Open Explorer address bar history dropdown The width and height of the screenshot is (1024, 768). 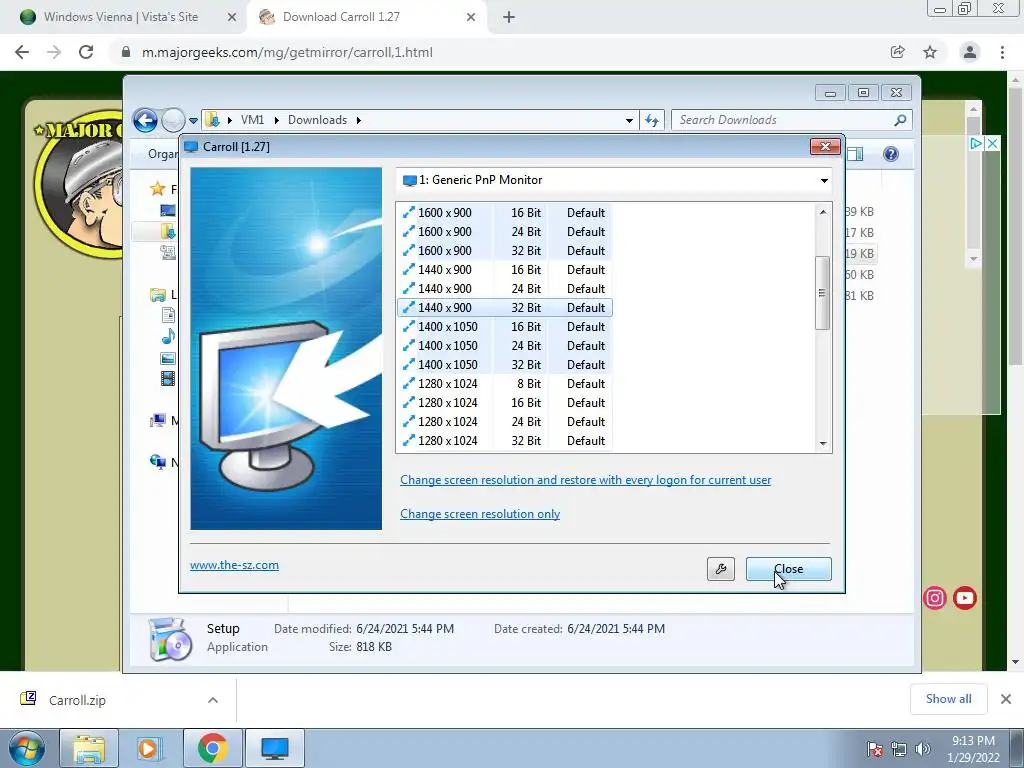coord(629,121)
